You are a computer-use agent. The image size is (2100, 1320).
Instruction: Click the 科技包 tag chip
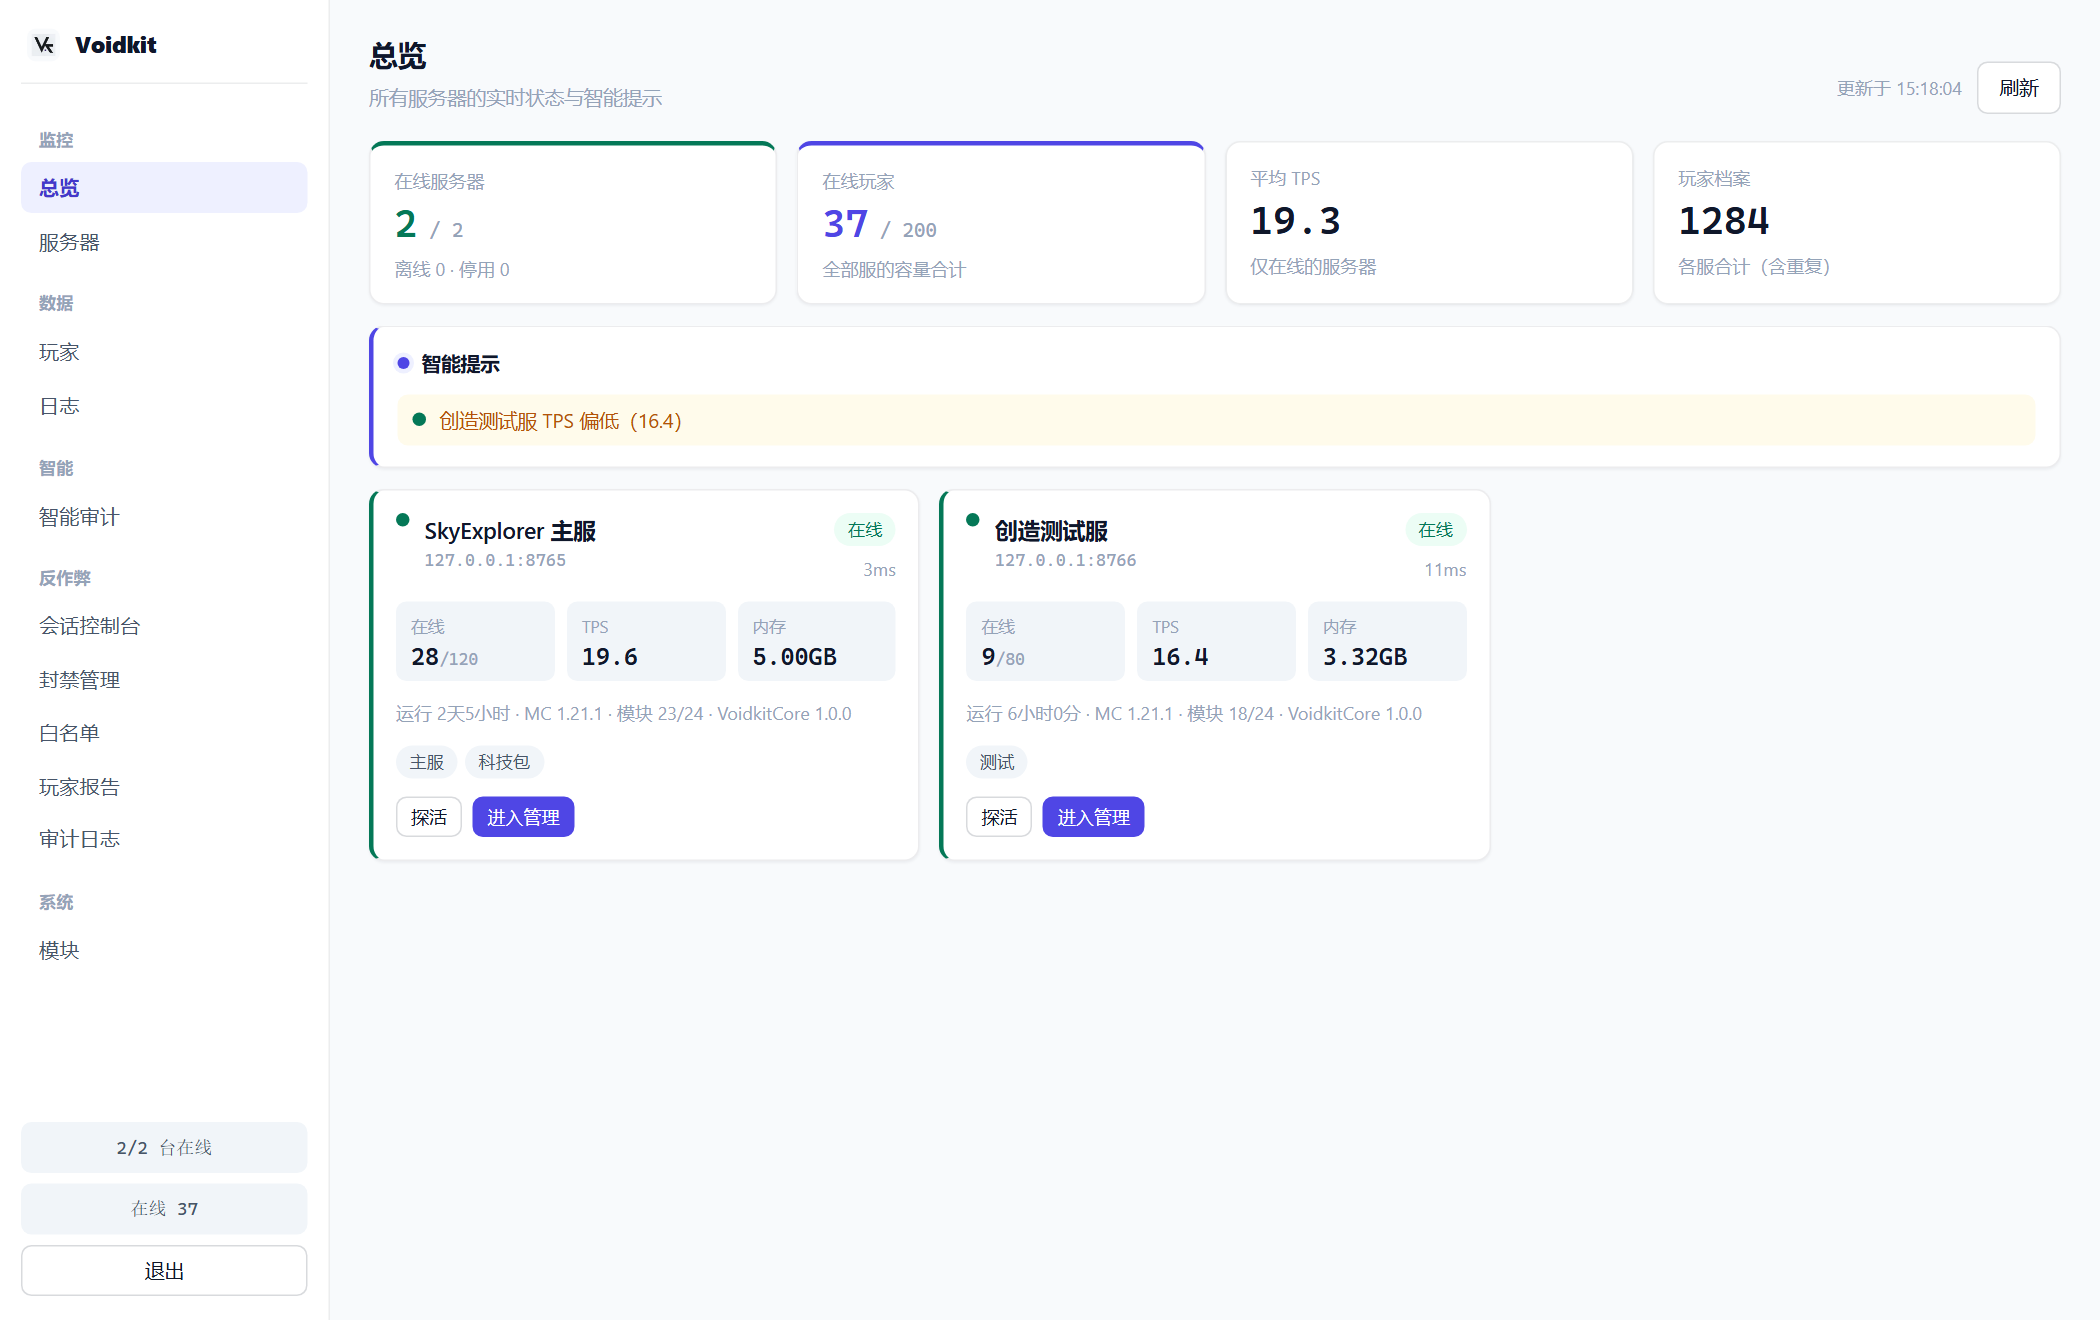[x=504, y=762]
